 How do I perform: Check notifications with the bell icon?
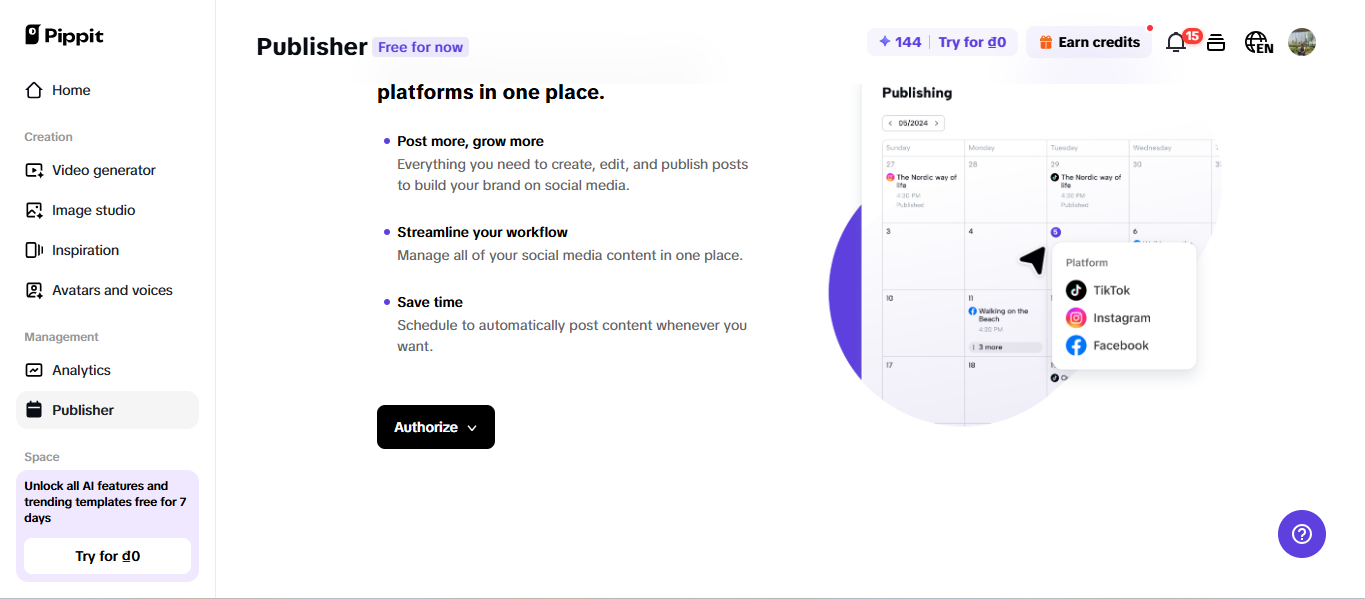[x=1176, y=41]
